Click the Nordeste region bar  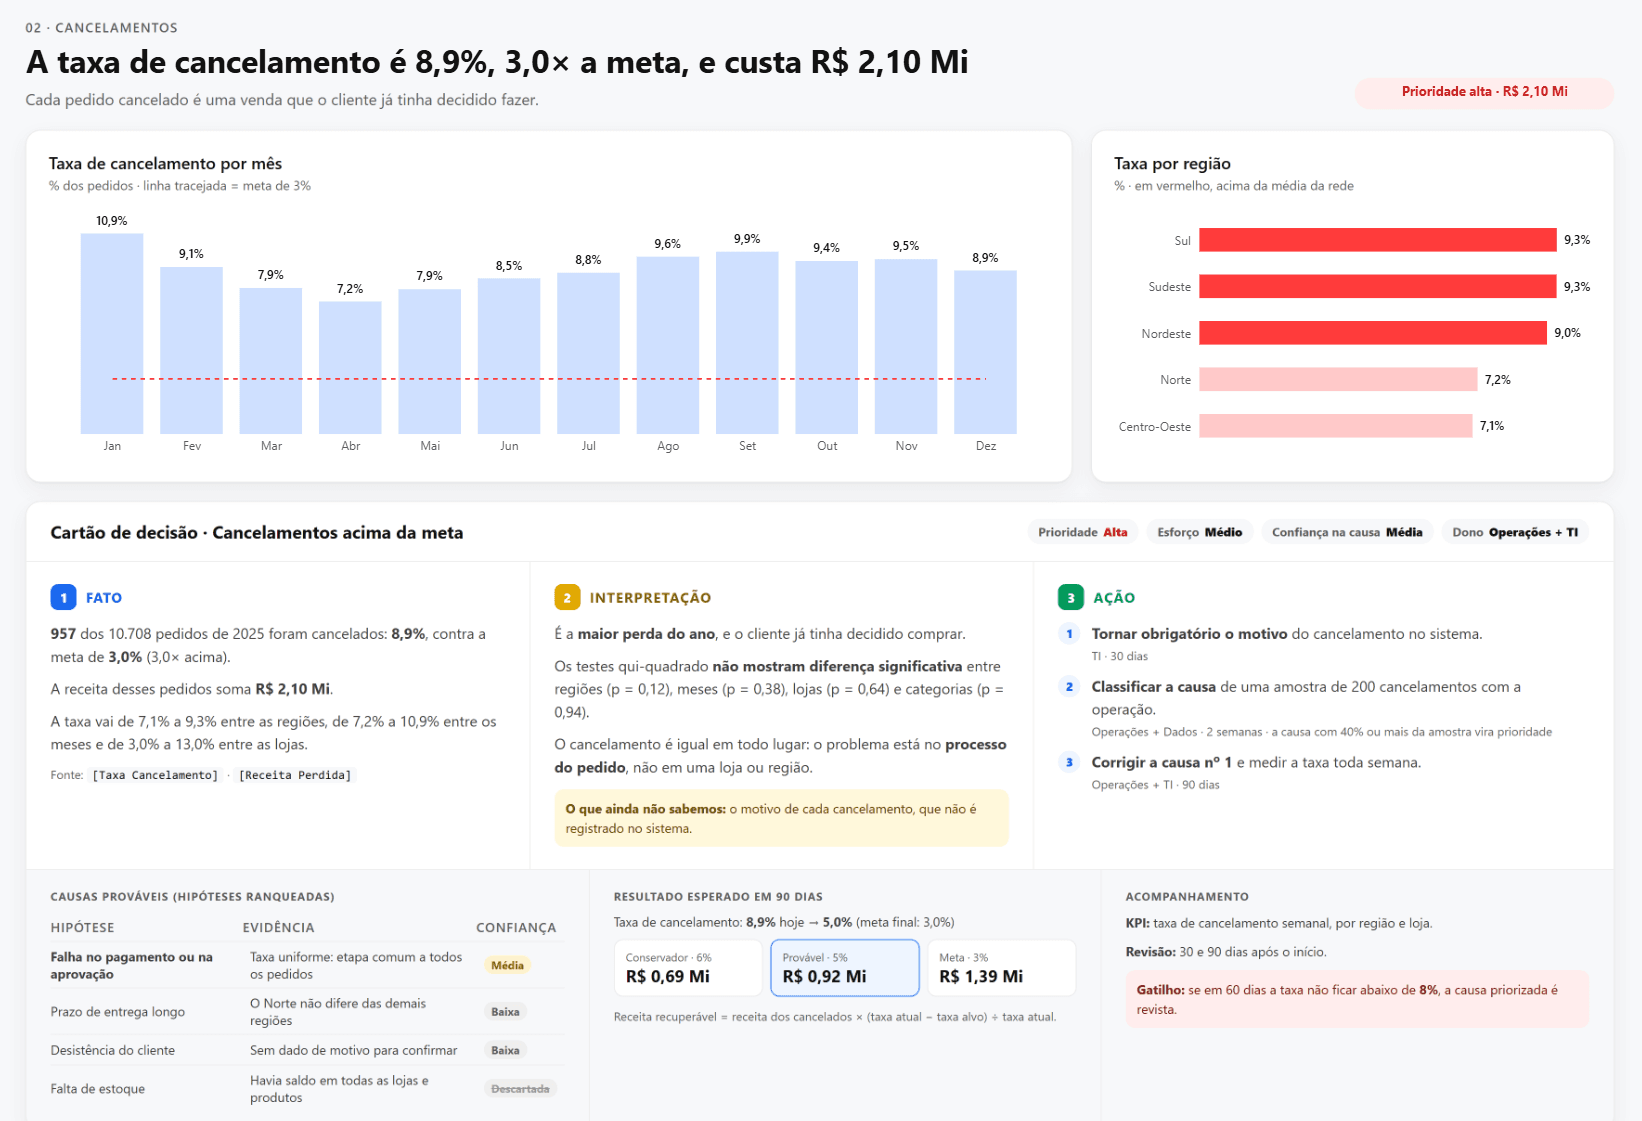[1373, 333]
